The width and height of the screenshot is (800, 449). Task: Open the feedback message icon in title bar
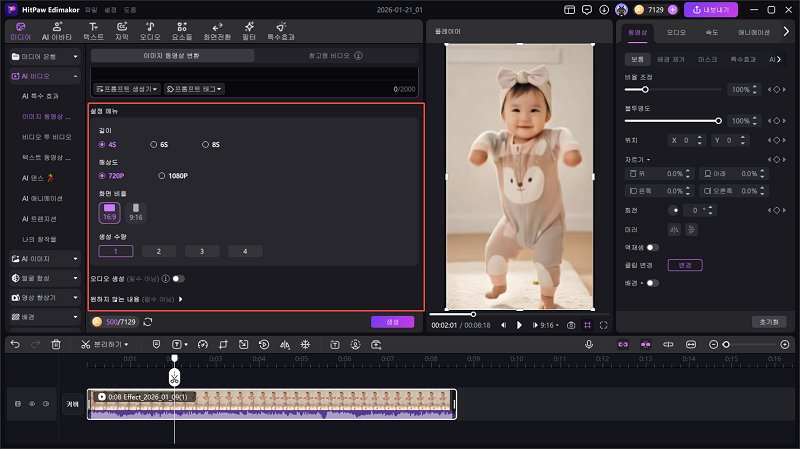tap(587, 10)
